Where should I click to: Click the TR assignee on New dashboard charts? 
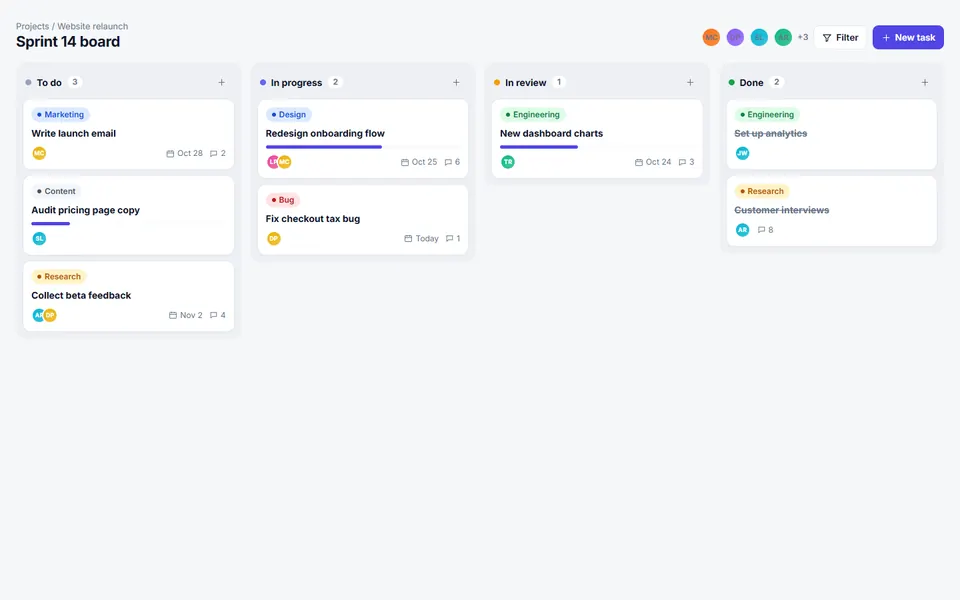[508, 162]
